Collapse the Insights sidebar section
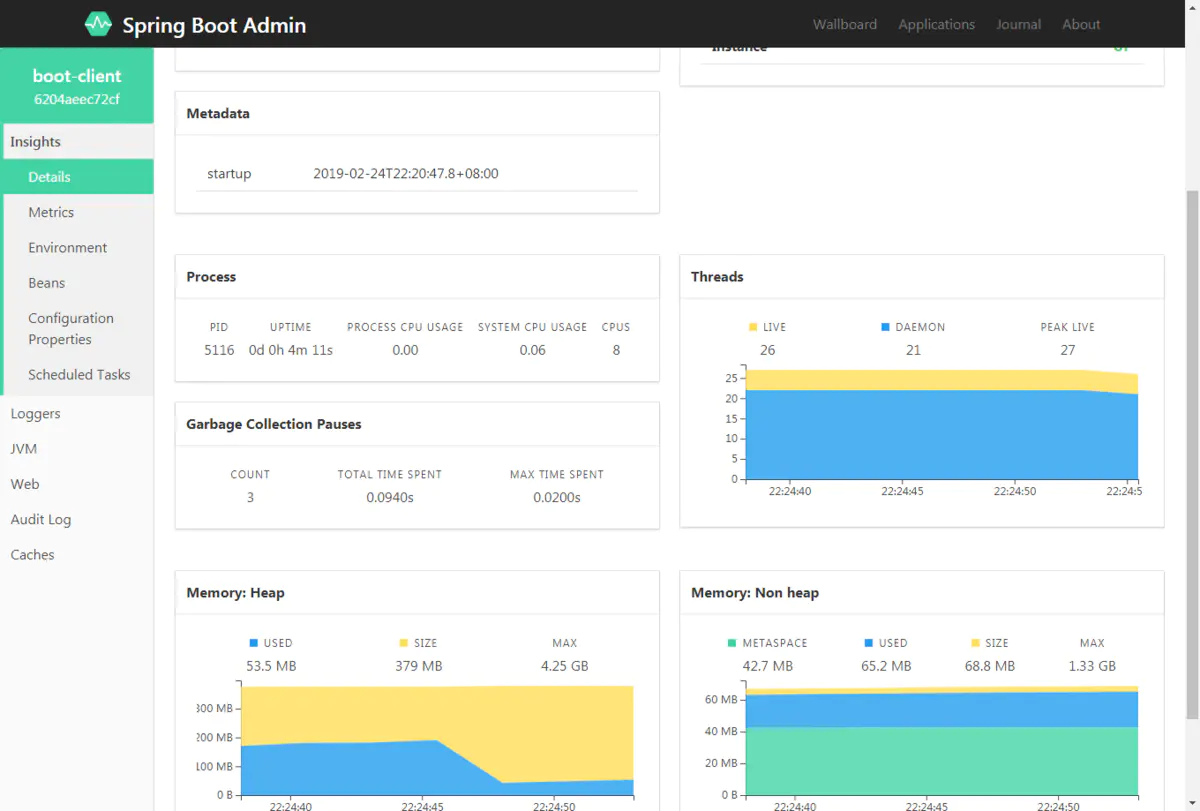This screenshot has height=811, width=1200. click(77, 142)
